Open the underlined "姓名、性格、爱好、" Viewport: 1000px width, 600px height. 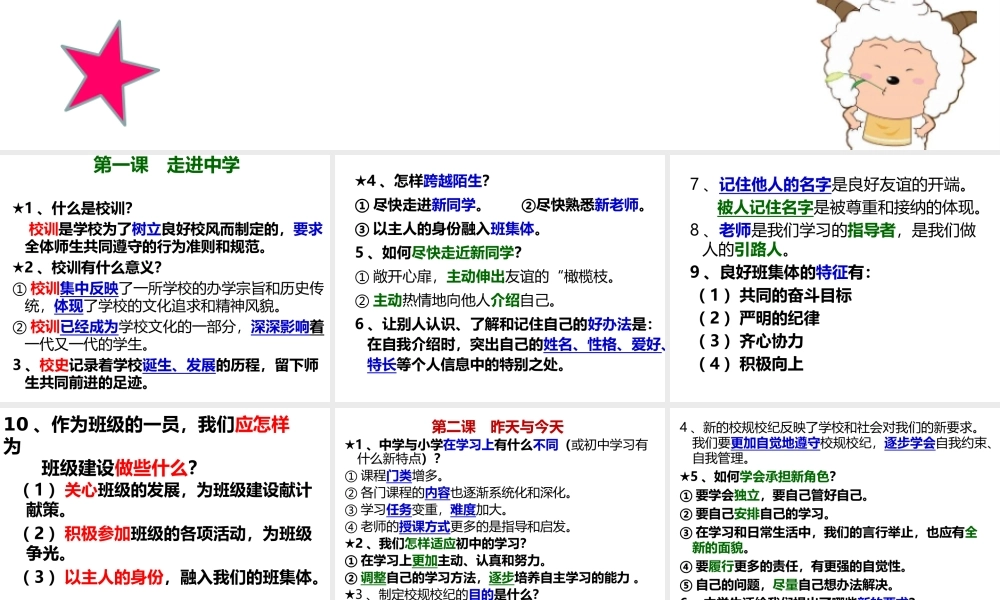[x=605, y=344]
